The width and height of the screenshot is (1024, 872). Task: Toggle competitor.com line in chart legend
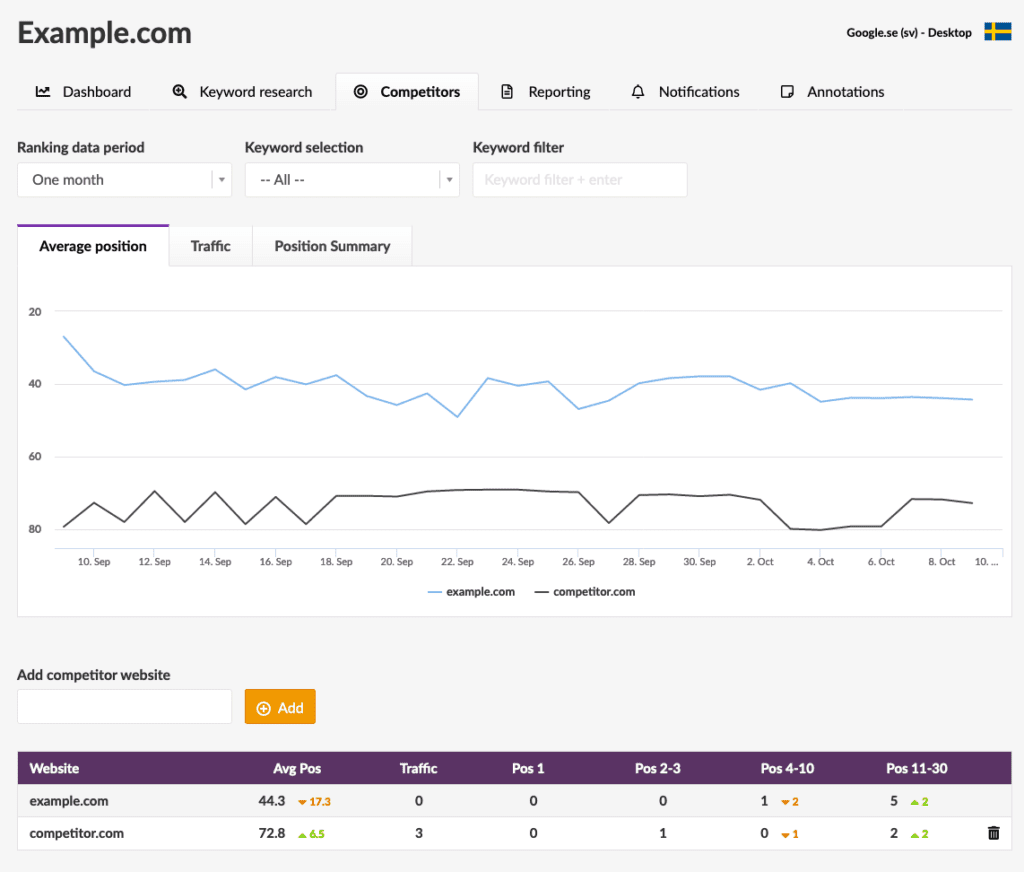[584, 592]
